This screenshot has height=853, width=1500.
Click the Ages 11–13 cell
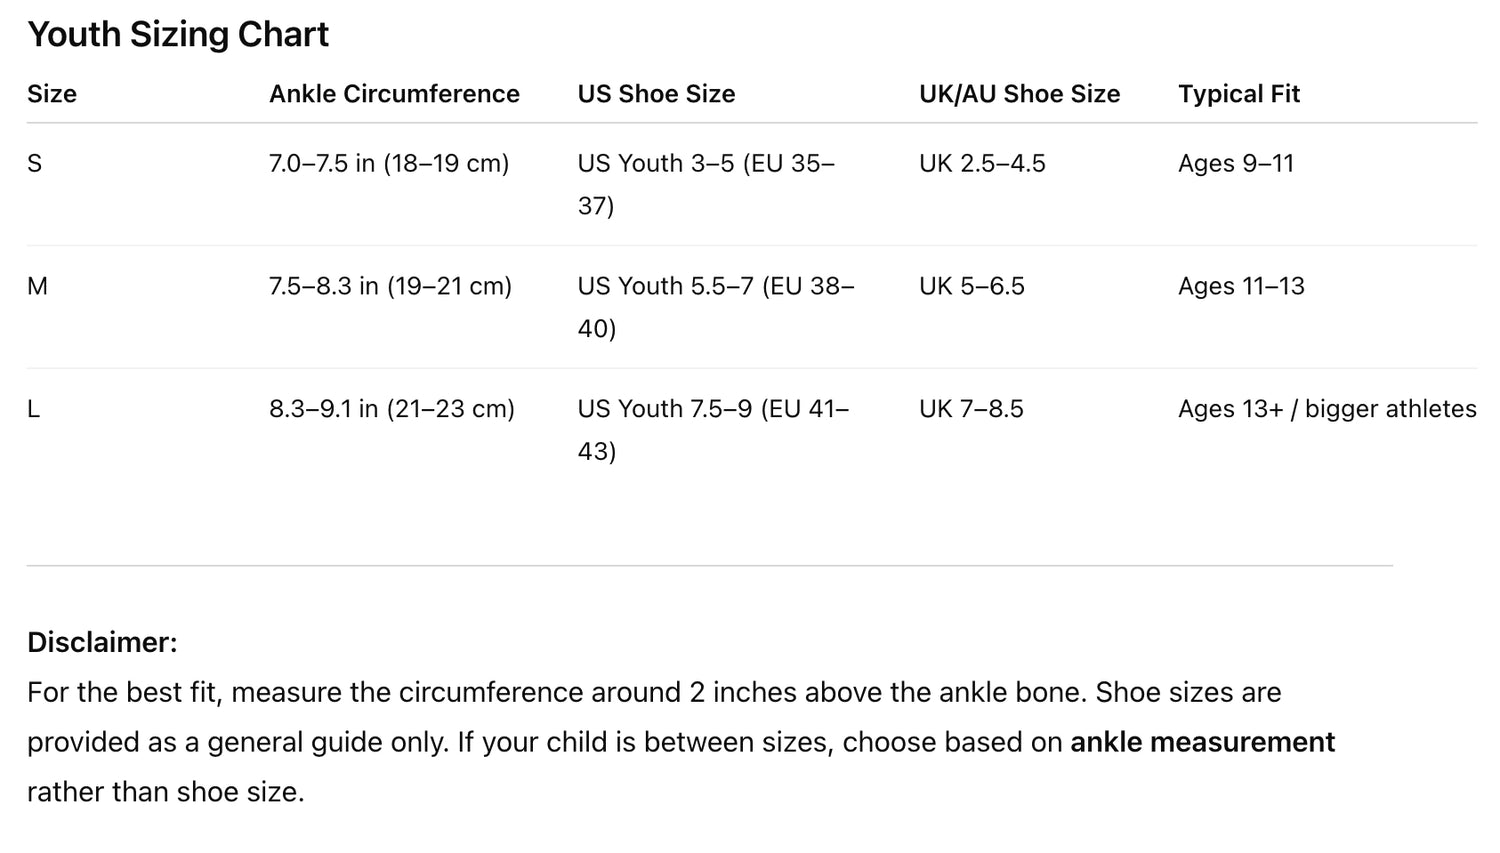click(1241, 286)
